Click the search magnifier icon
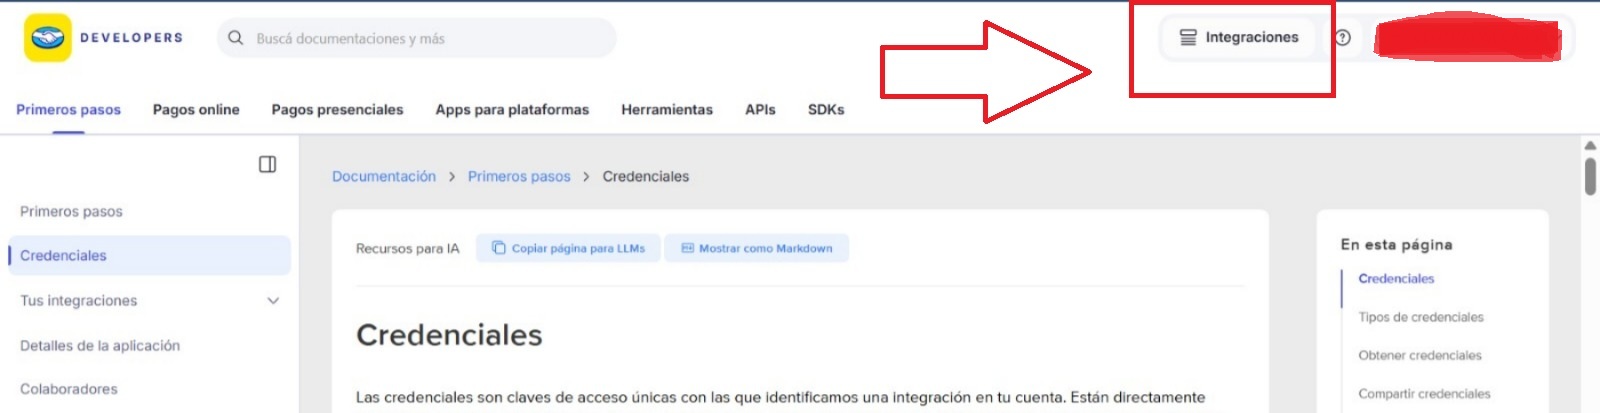Image resolution: width=1600 pixels, height=413 pixels. (236, 38)
